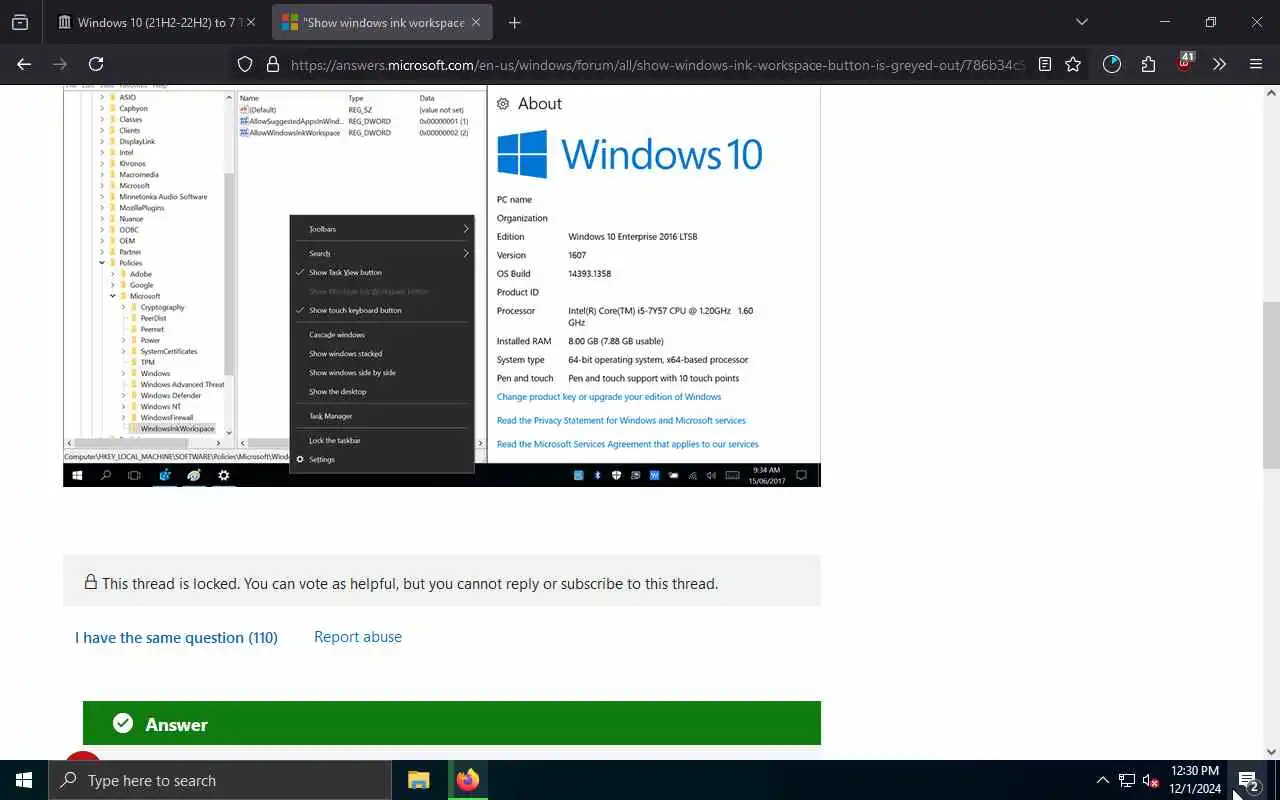Click I have the same question (110)

point(176,637)
